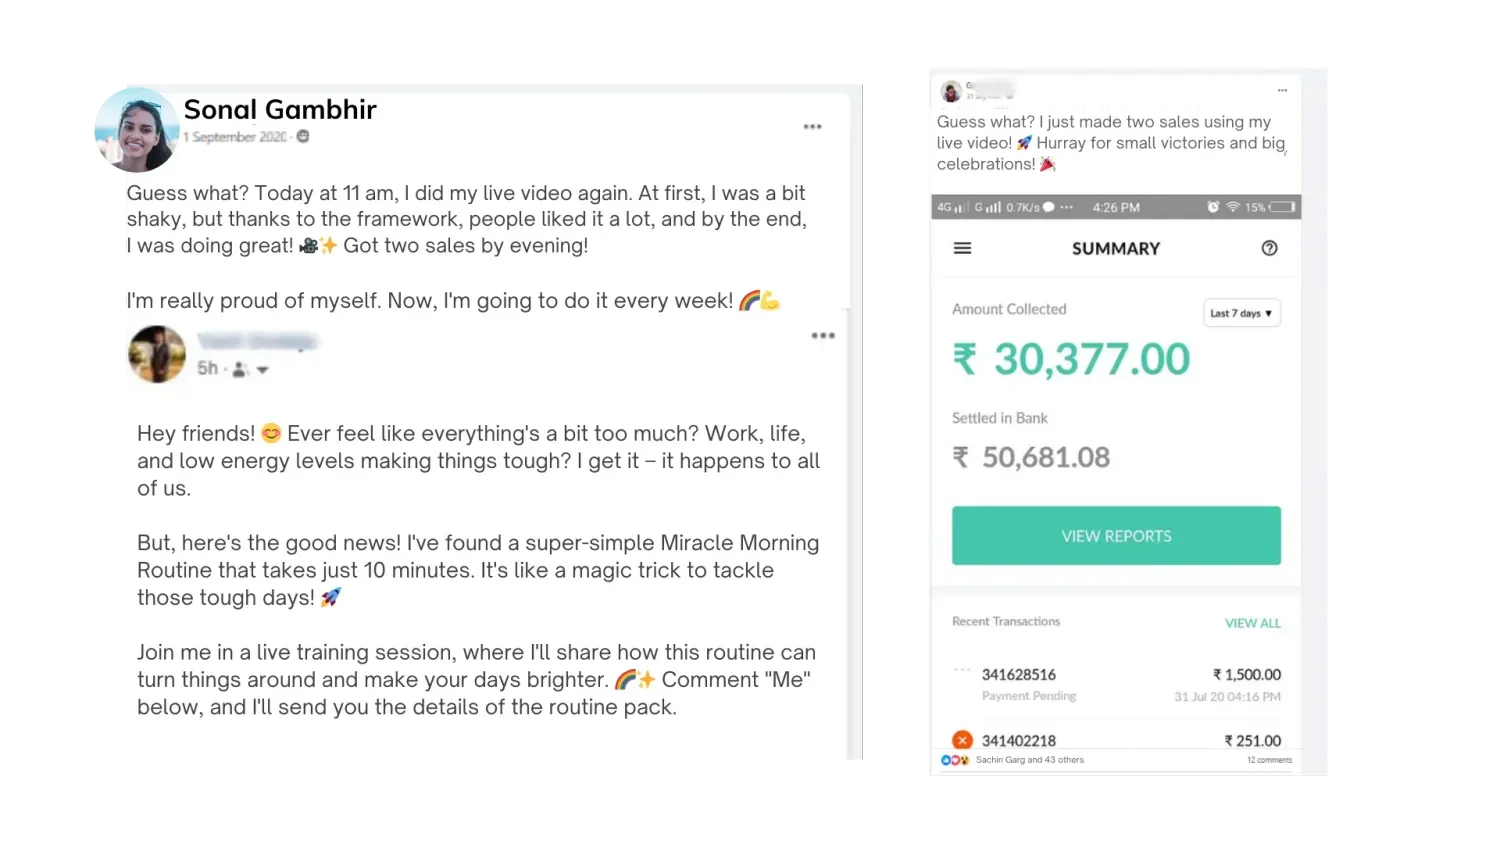Open three-dot menu on the 5h post
Screen dimensions: 1500x844
(823, 336)
